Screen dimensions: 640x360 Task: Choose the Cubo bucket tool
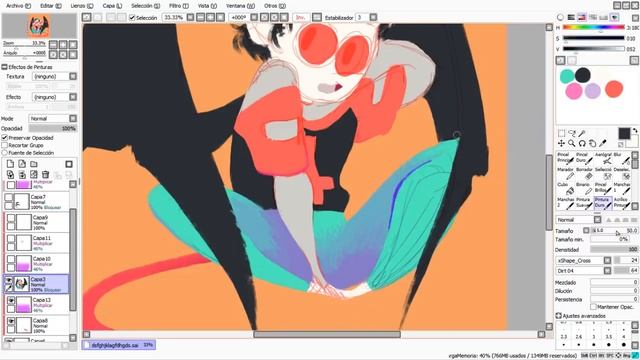[x=566, y=189]
